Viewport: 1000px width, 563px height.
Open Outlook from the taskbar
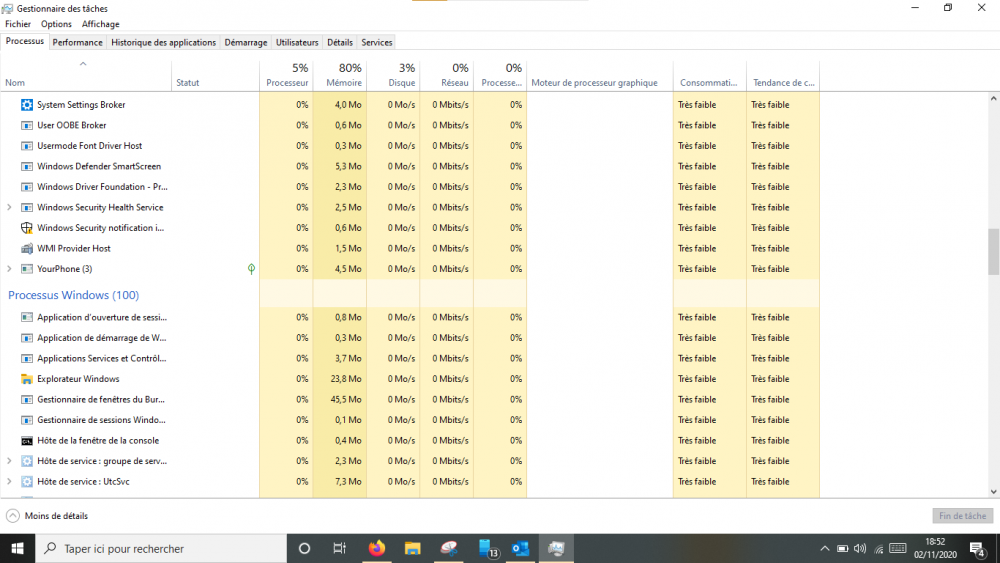tap(520, 548)
